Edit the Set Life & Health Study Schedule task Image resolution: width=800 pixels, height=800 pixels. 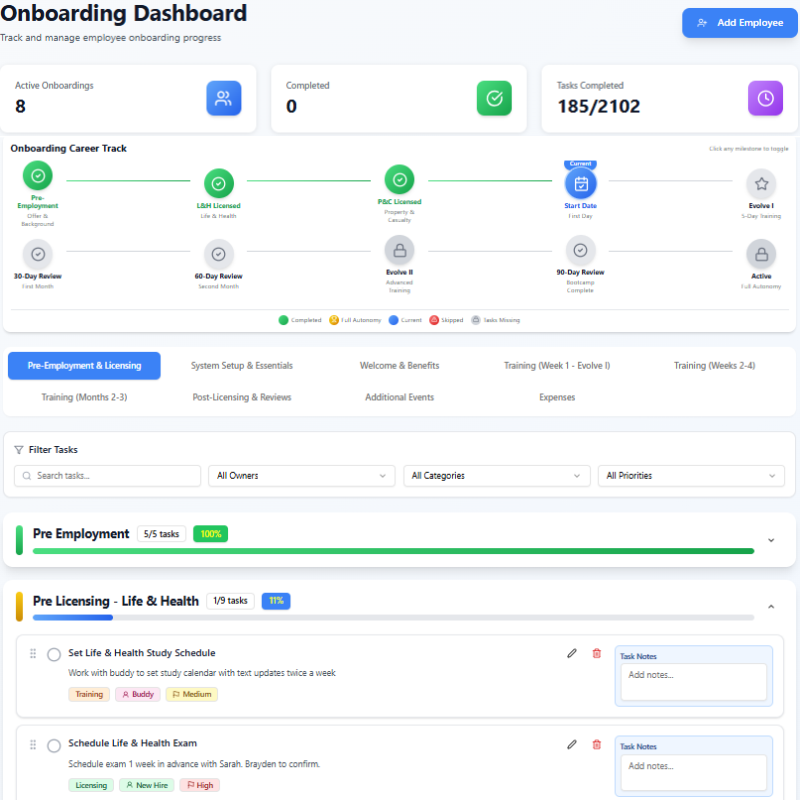point(571,653)
